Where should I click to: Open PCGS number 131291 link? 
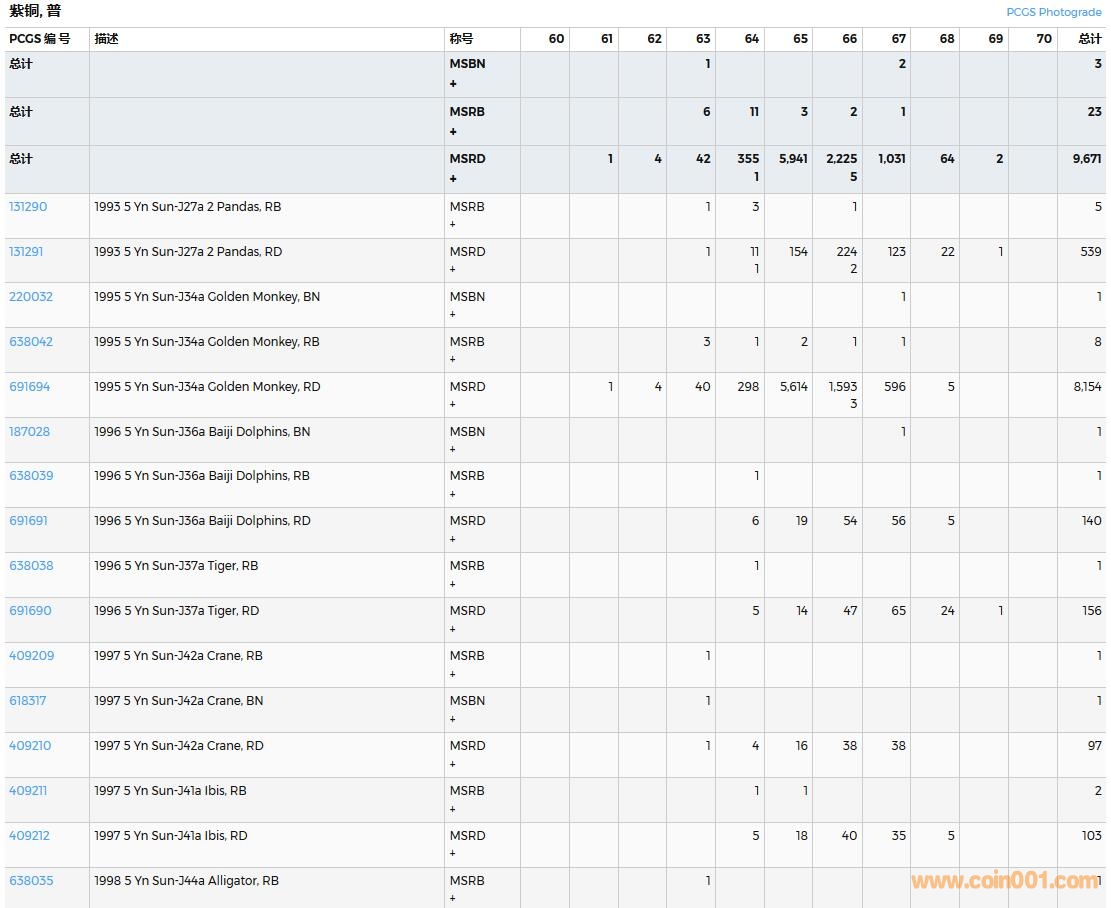[26, 252]
